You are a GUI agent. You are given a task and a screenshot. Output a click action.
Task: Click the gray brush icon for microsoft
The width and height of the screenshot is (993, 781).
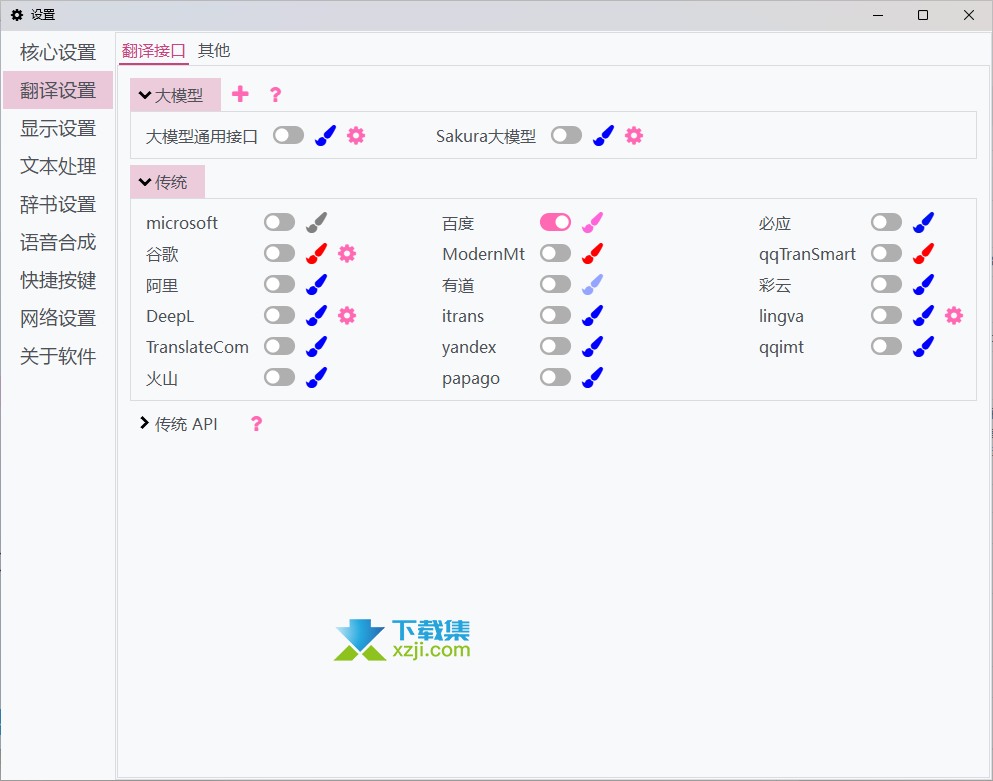[x=317, y=222]
